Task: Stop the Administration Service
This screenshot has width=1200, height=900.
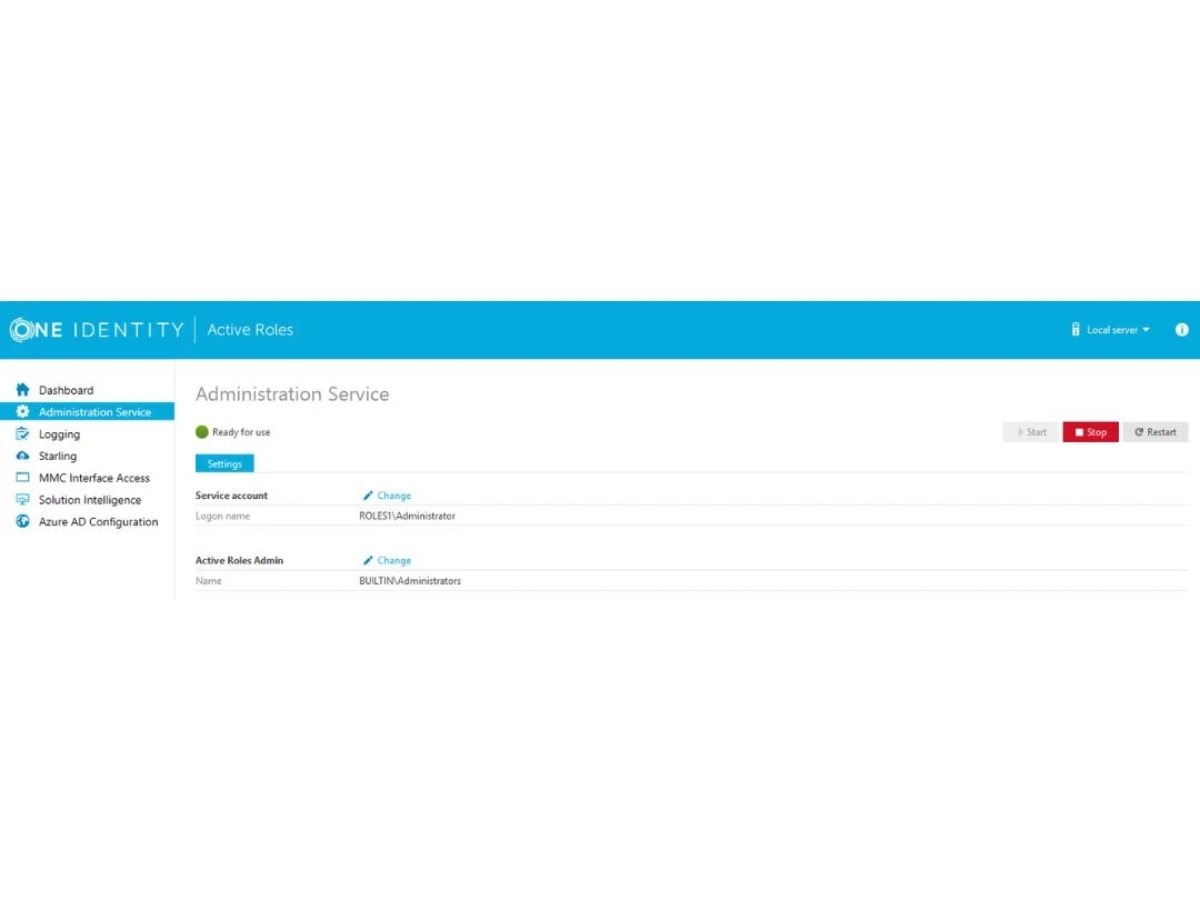Action: (x=1091, y=432)
